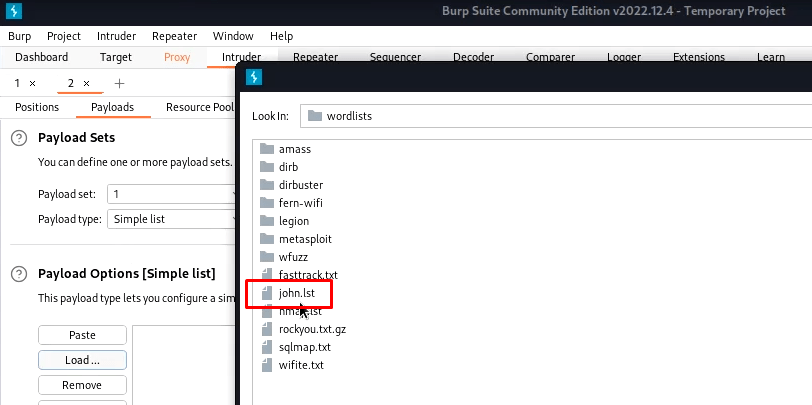The height and width of the screenshot is (405, 812).
Task: Select the wifite.txt file icon
Action: pos(267,365)
